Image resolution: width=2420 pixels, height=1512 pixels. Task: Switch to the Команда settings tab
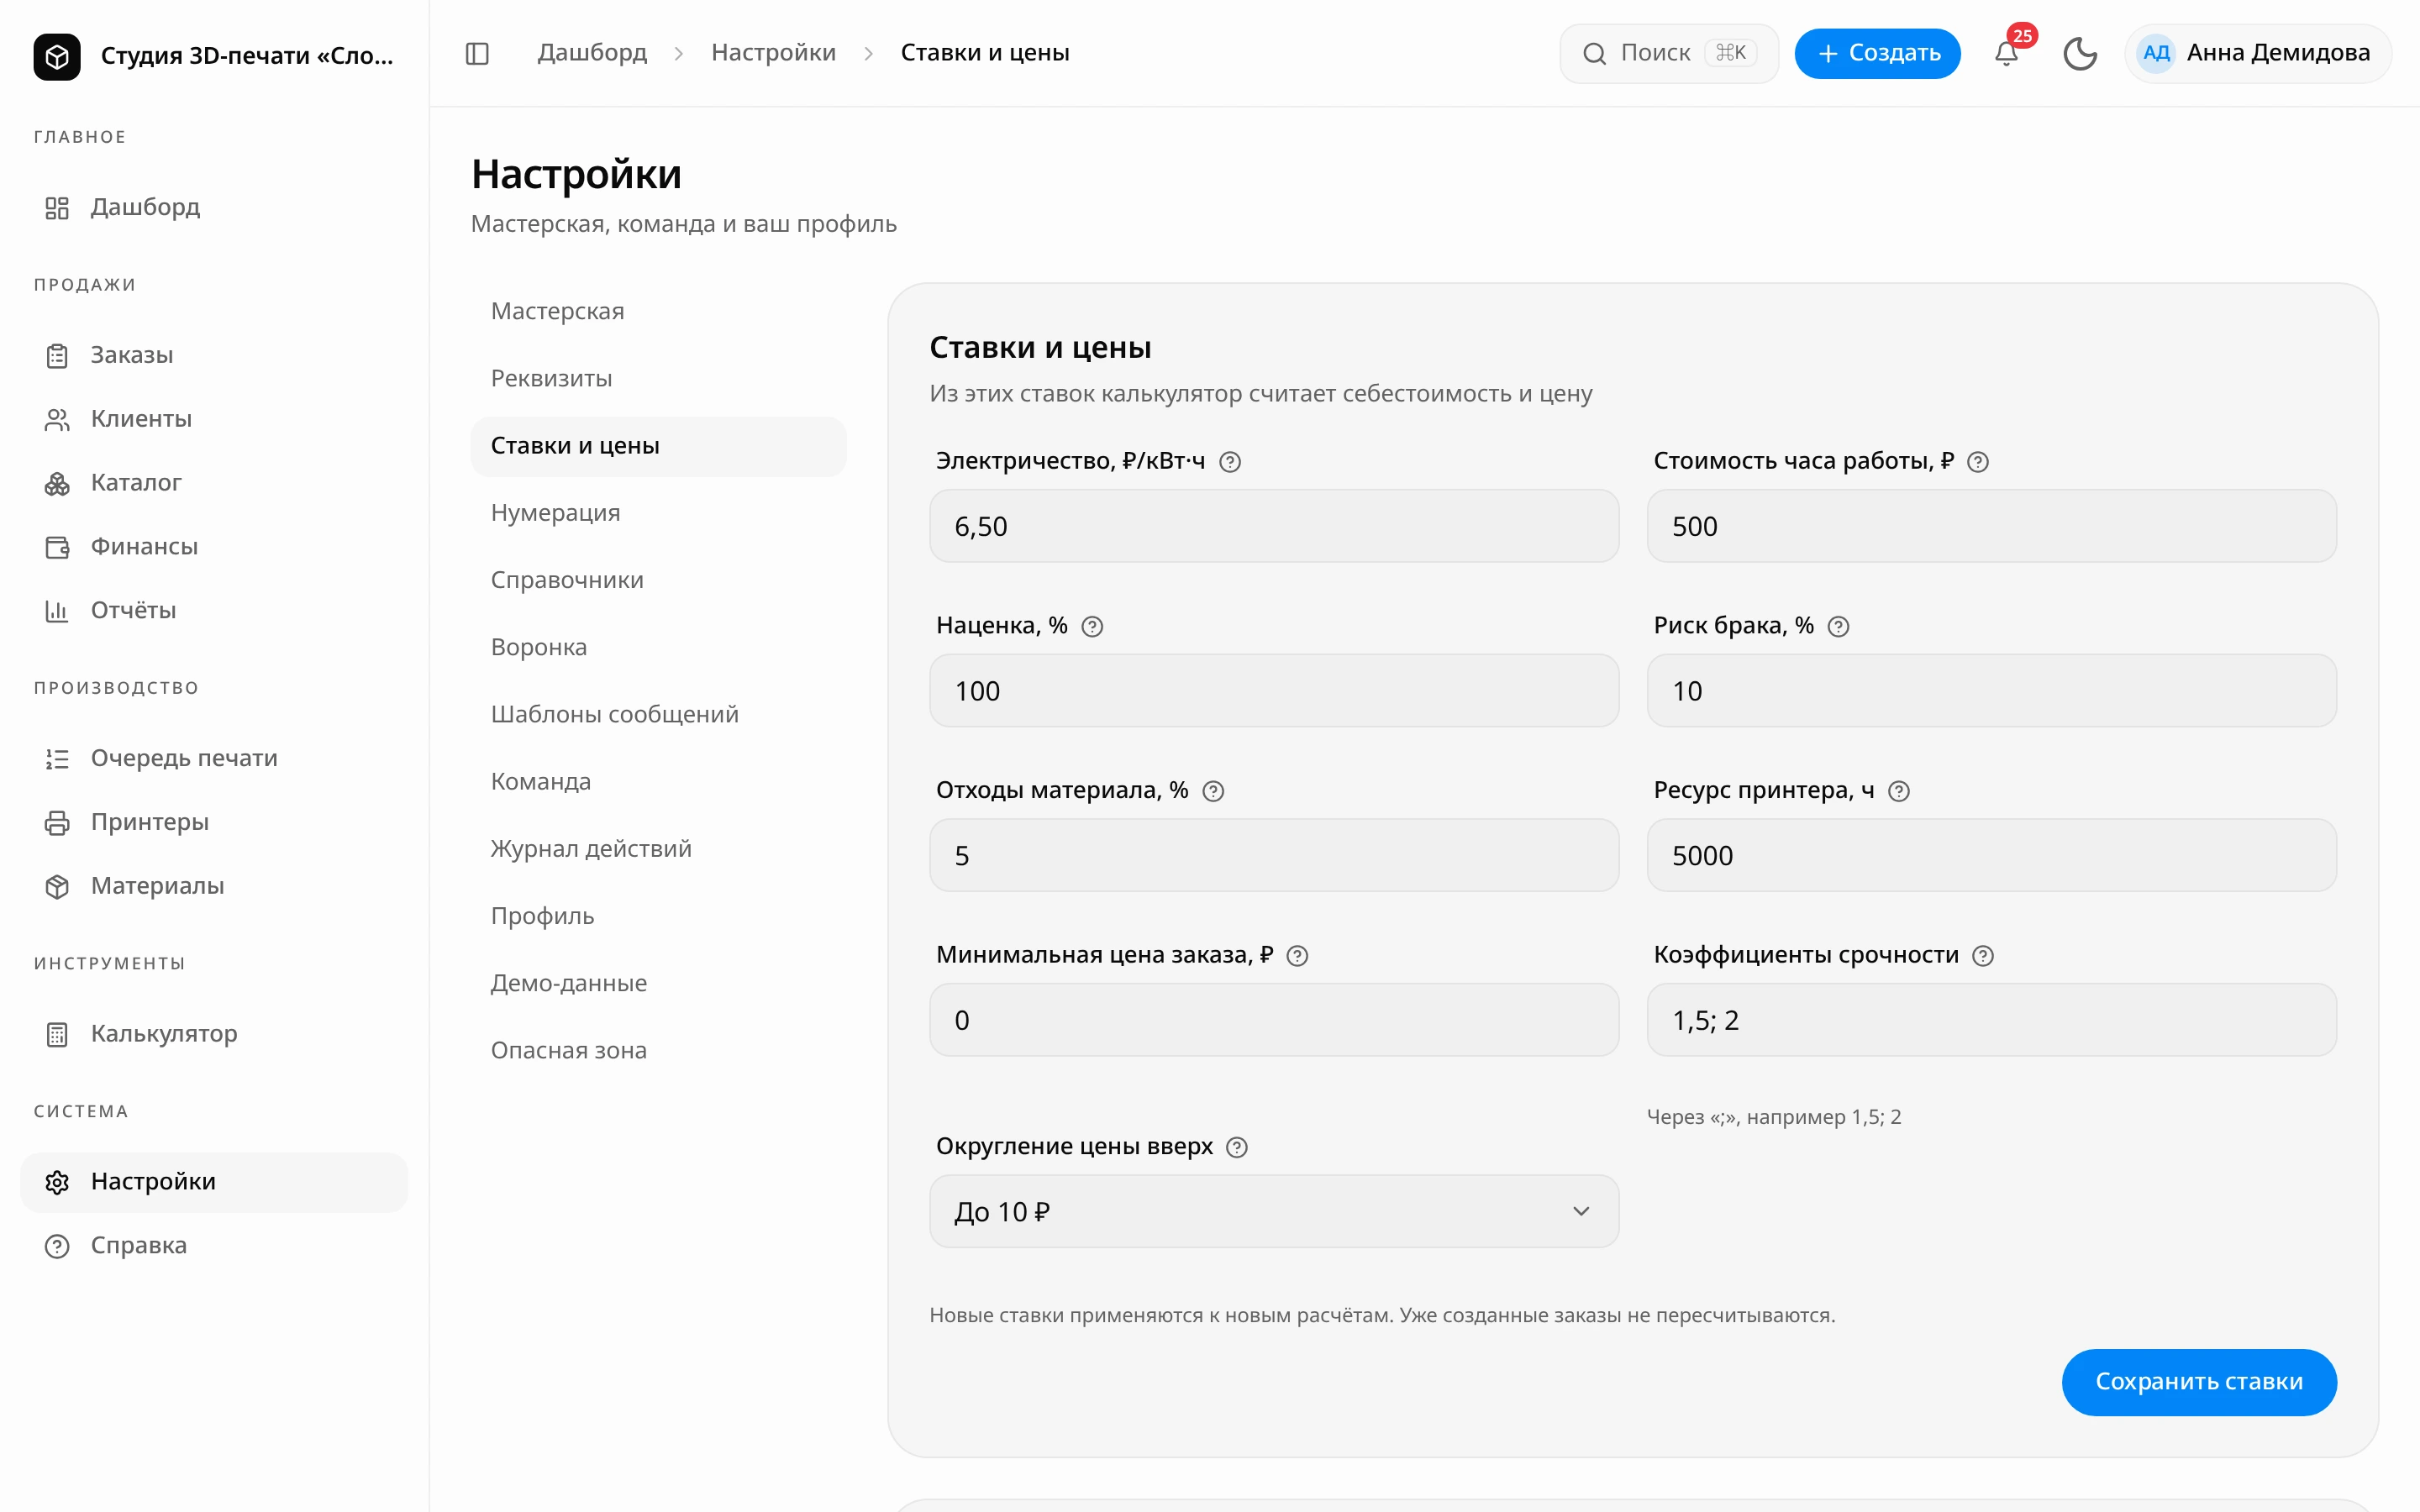tap(658, 782)
